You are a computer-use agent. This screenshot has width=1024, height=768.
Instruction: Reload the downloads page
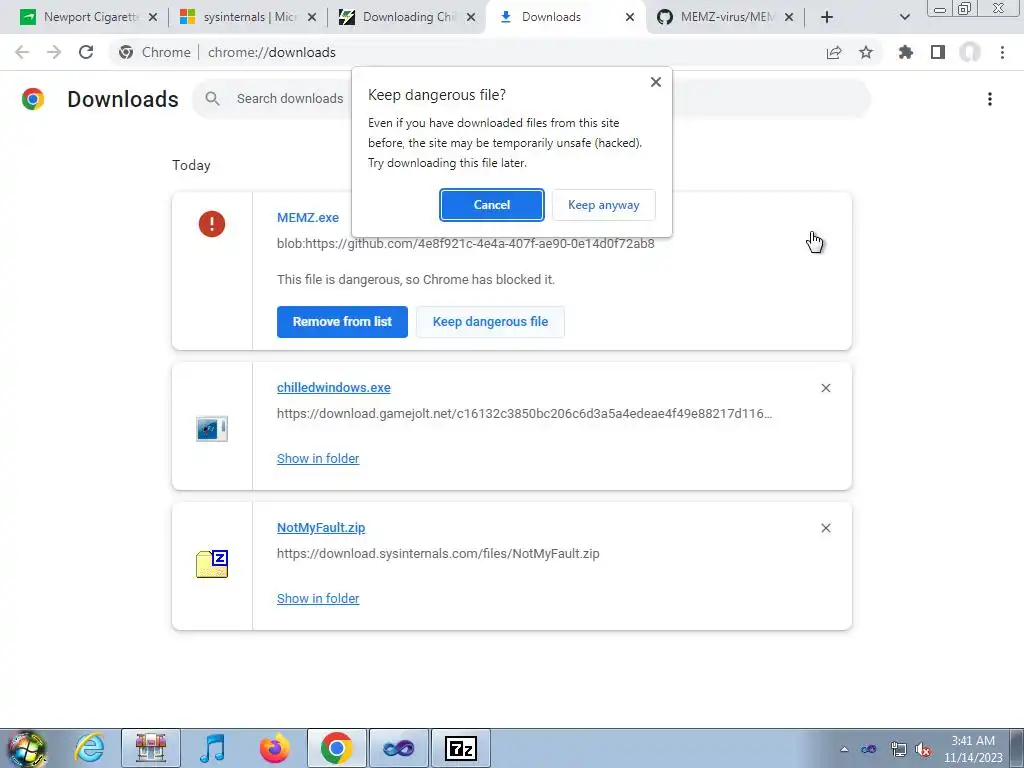coord(86,52)
